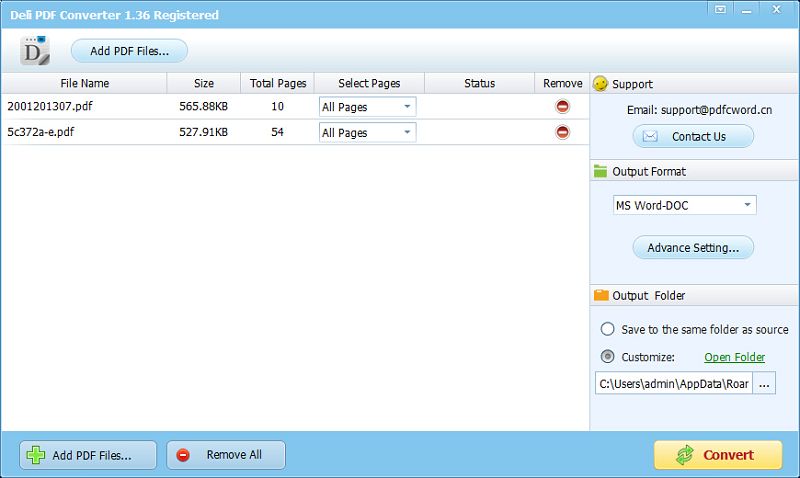The width and height of the screenshot is (800, 478).
Task: Select the 2001201307.pdf file row
Action: click(x=295, y=106)
